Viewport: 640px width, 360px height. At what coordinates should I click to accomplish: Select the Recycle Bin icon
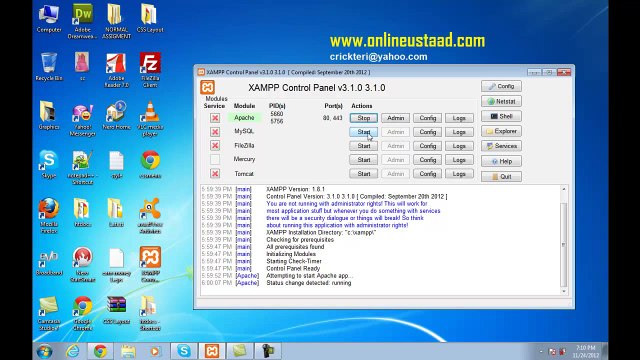point(49,67)
